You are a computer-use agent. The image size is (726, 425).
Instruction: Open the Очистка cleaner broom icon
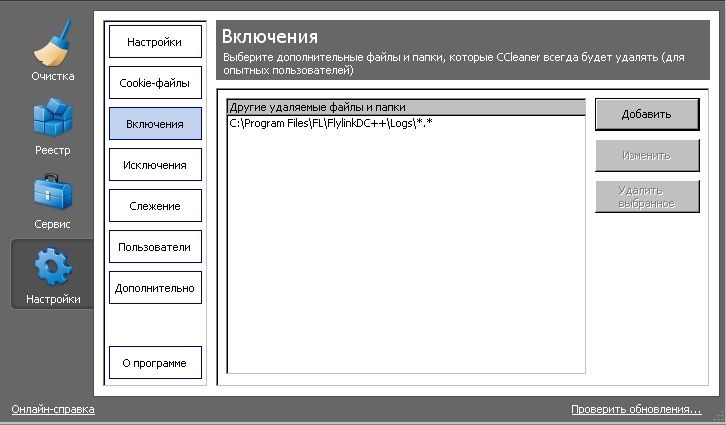(52, 47)
